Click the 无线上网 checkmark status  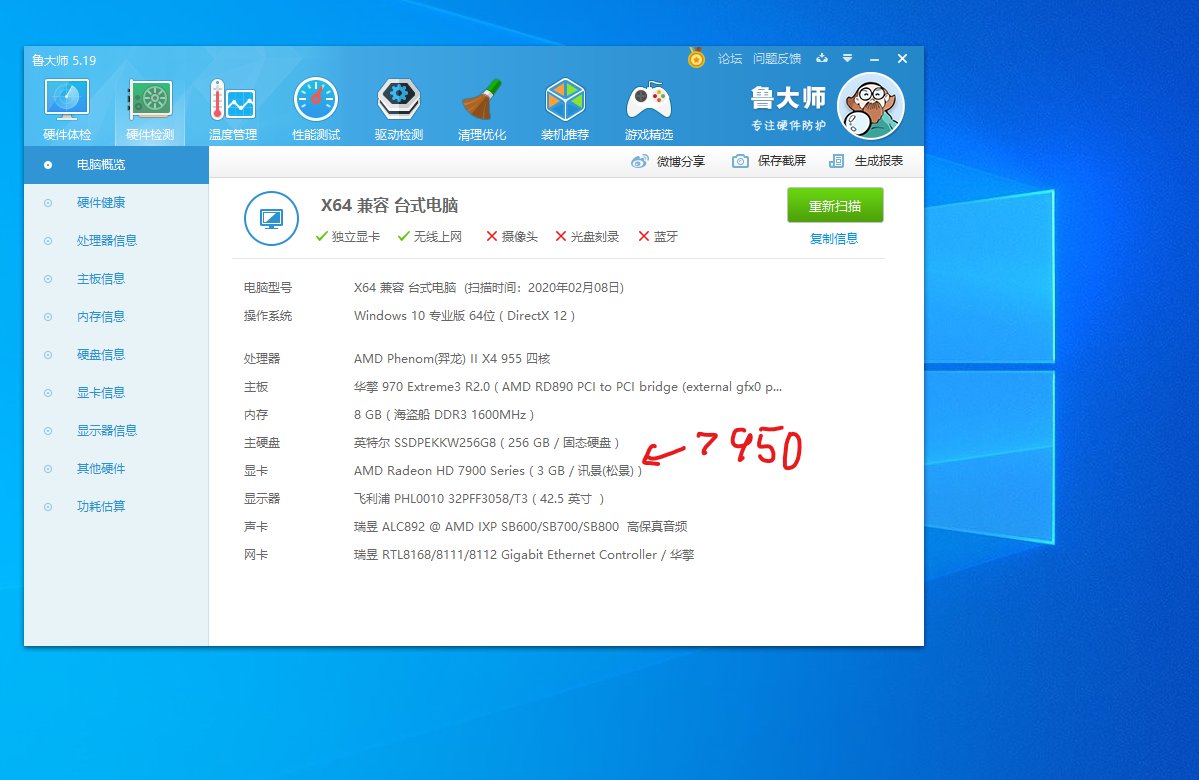coord(430,237)
